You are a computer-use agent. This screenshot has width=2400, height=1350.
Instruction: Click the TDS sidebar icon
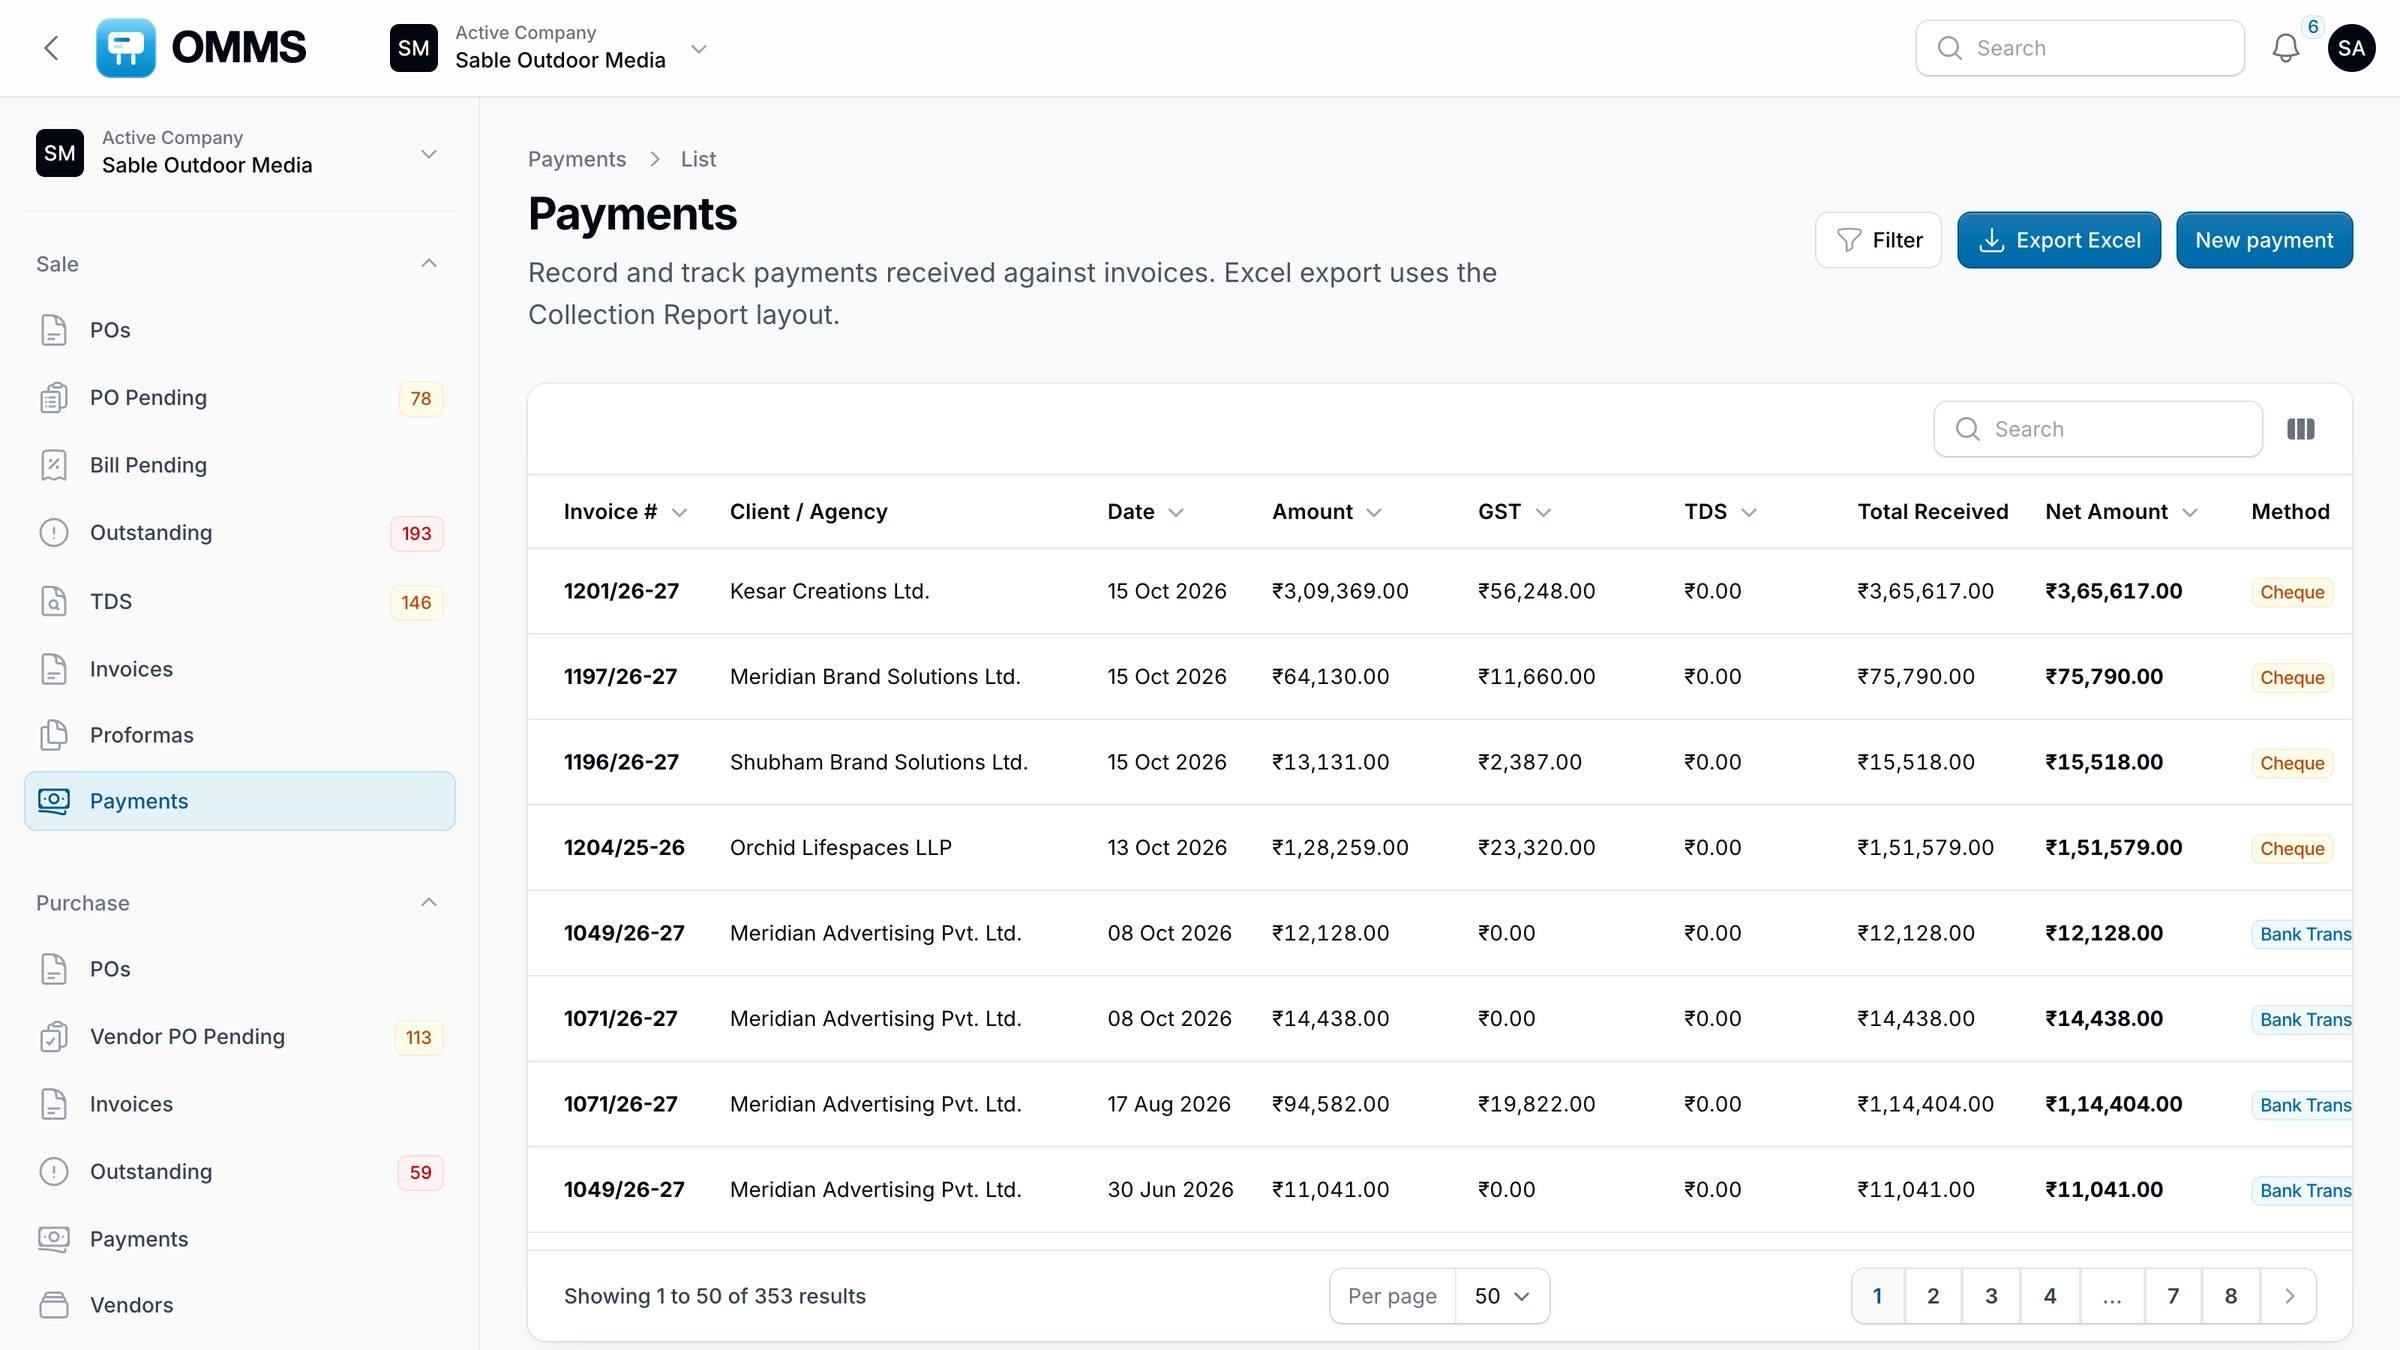coord(54,601)
